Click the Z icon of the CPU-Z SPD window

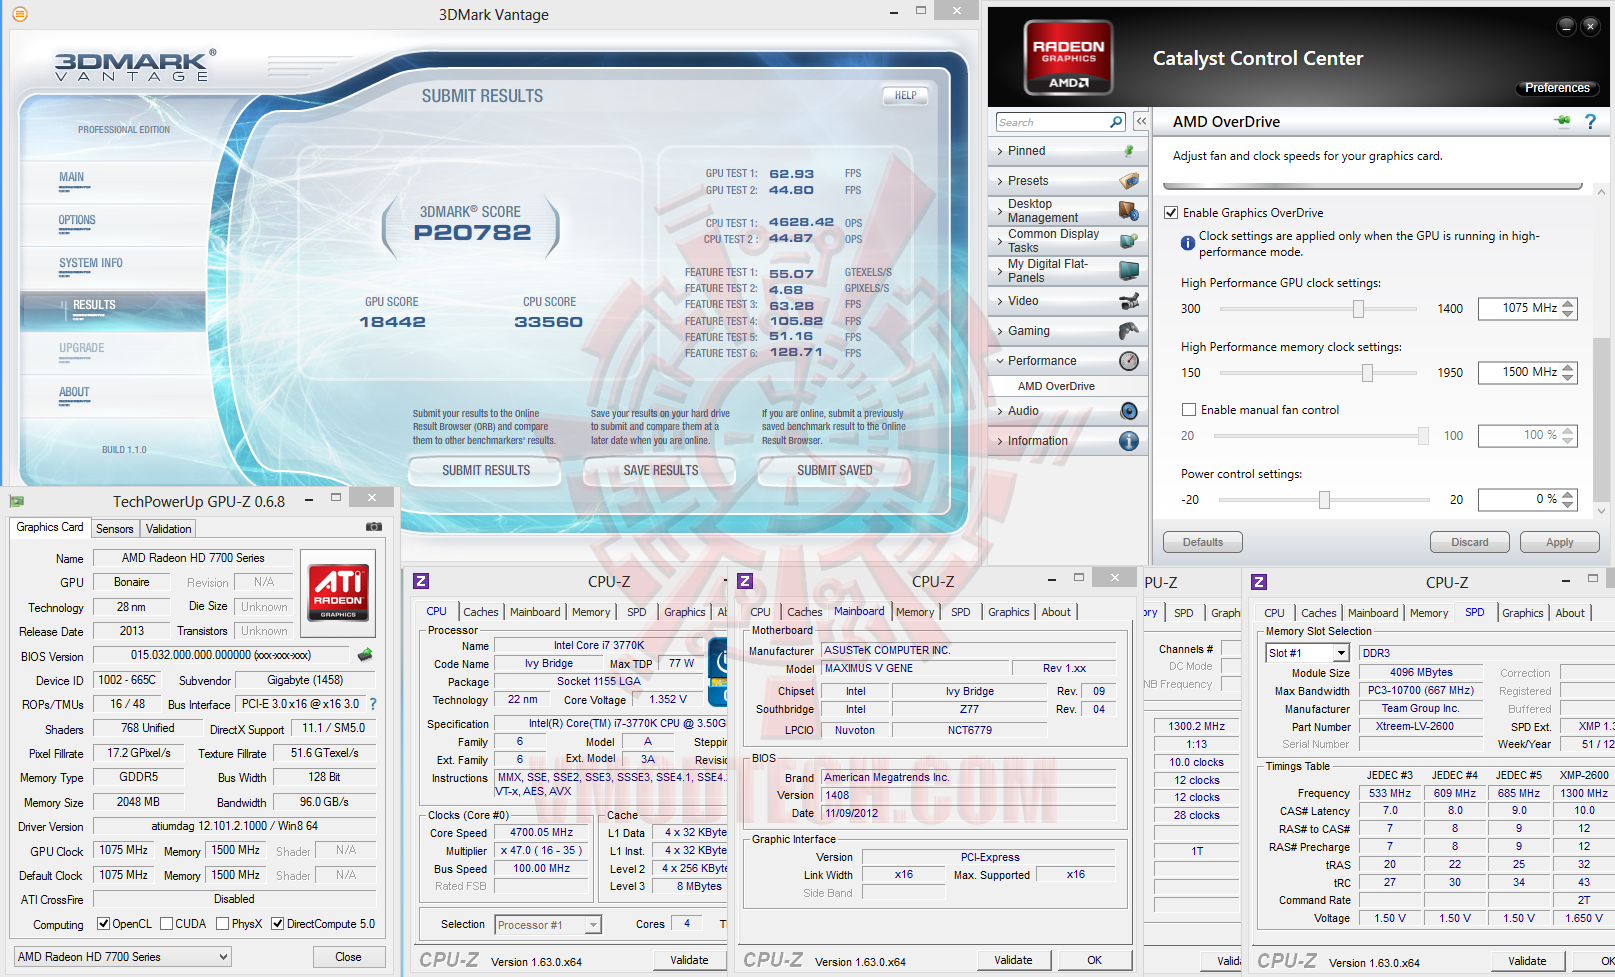point(1259,582)
